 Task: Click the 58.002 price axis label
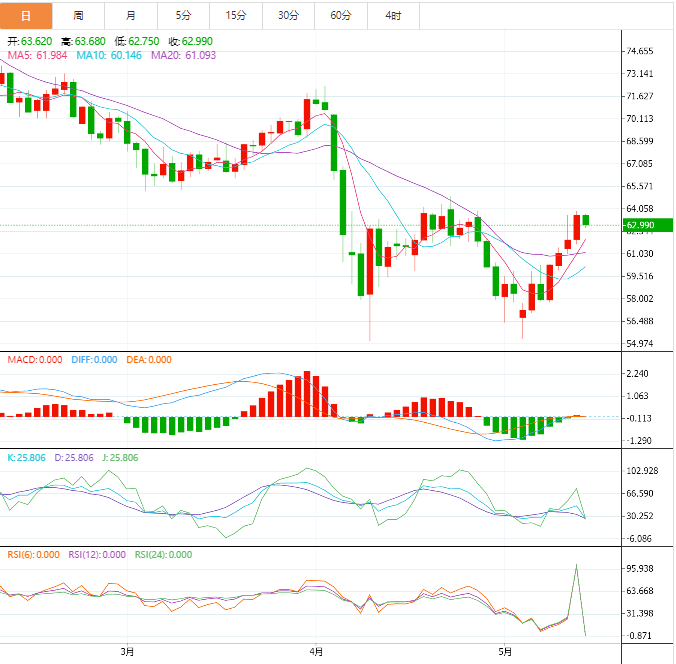pos(640,298)
